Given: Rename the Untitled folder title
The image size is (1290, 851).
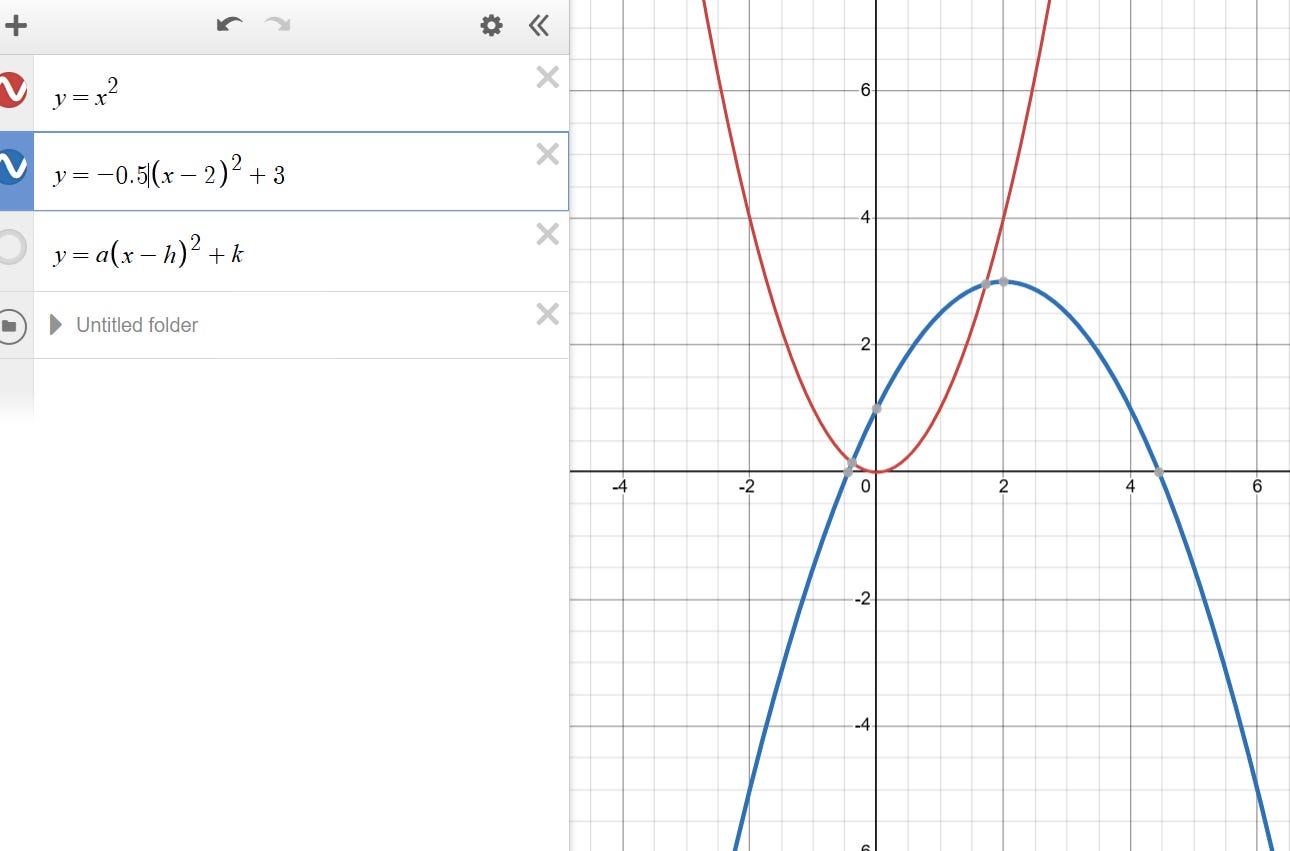Looking at the screenshot, I should tap(137, 325).
